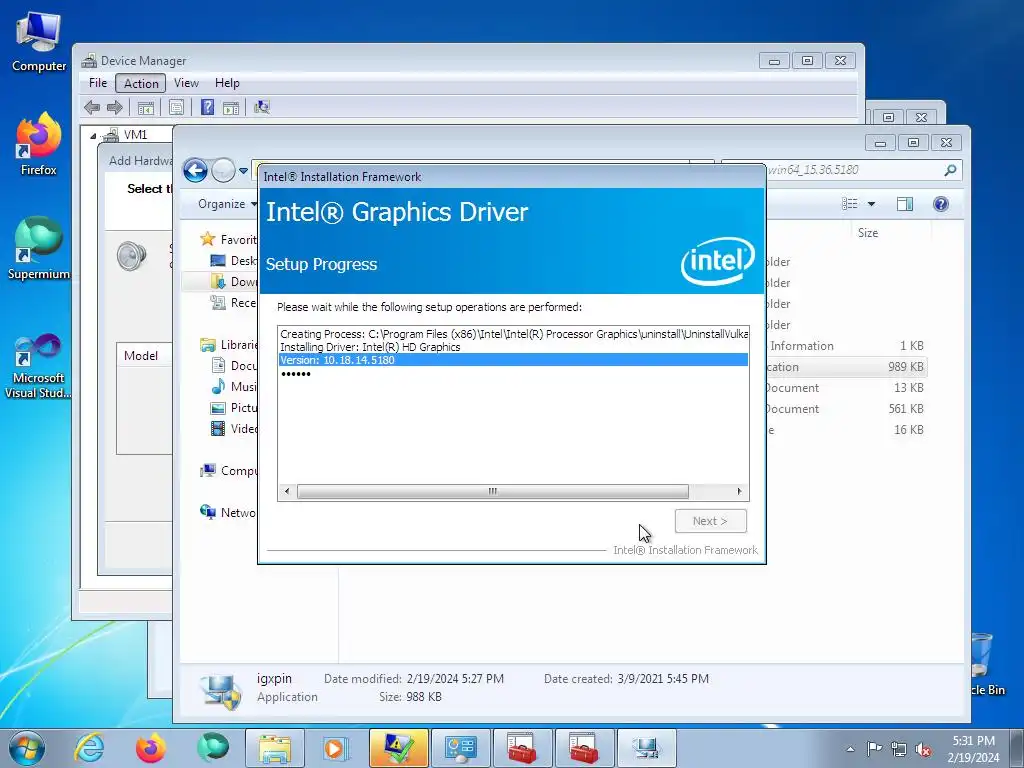
Task: Select Libraries in the navigation pane
Action: tap(230, 345)
